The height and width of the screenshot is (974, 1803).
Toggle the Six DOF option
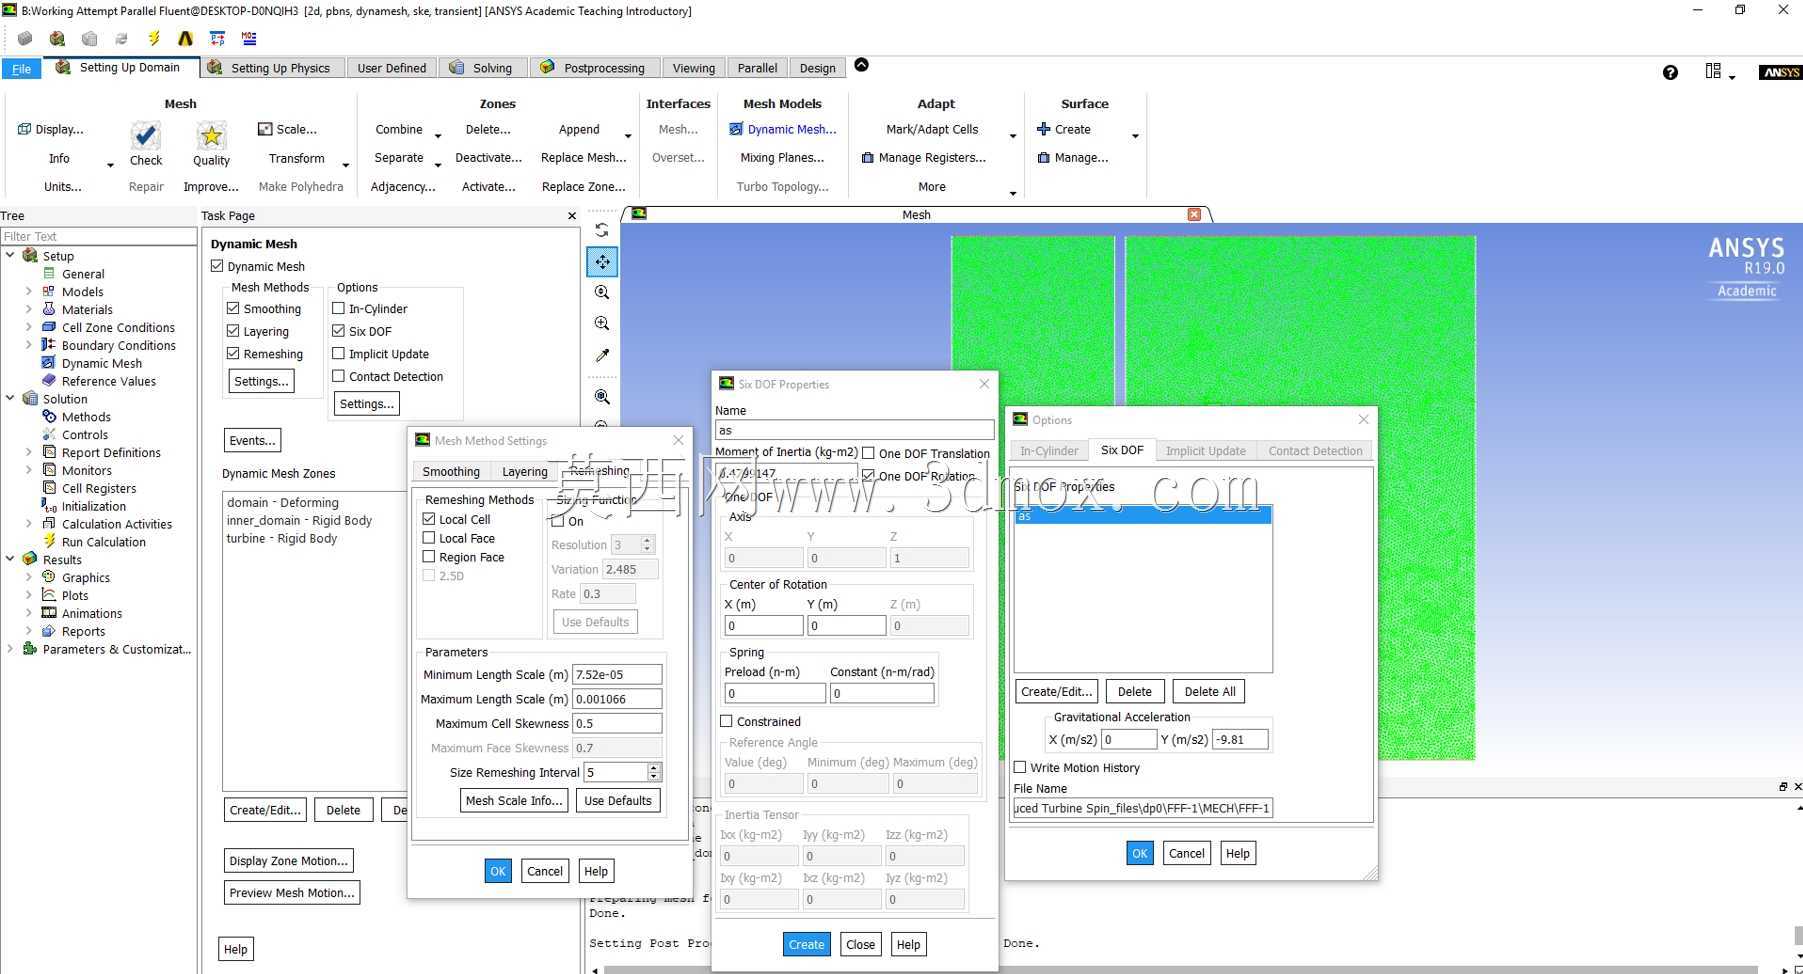point(338,331)
